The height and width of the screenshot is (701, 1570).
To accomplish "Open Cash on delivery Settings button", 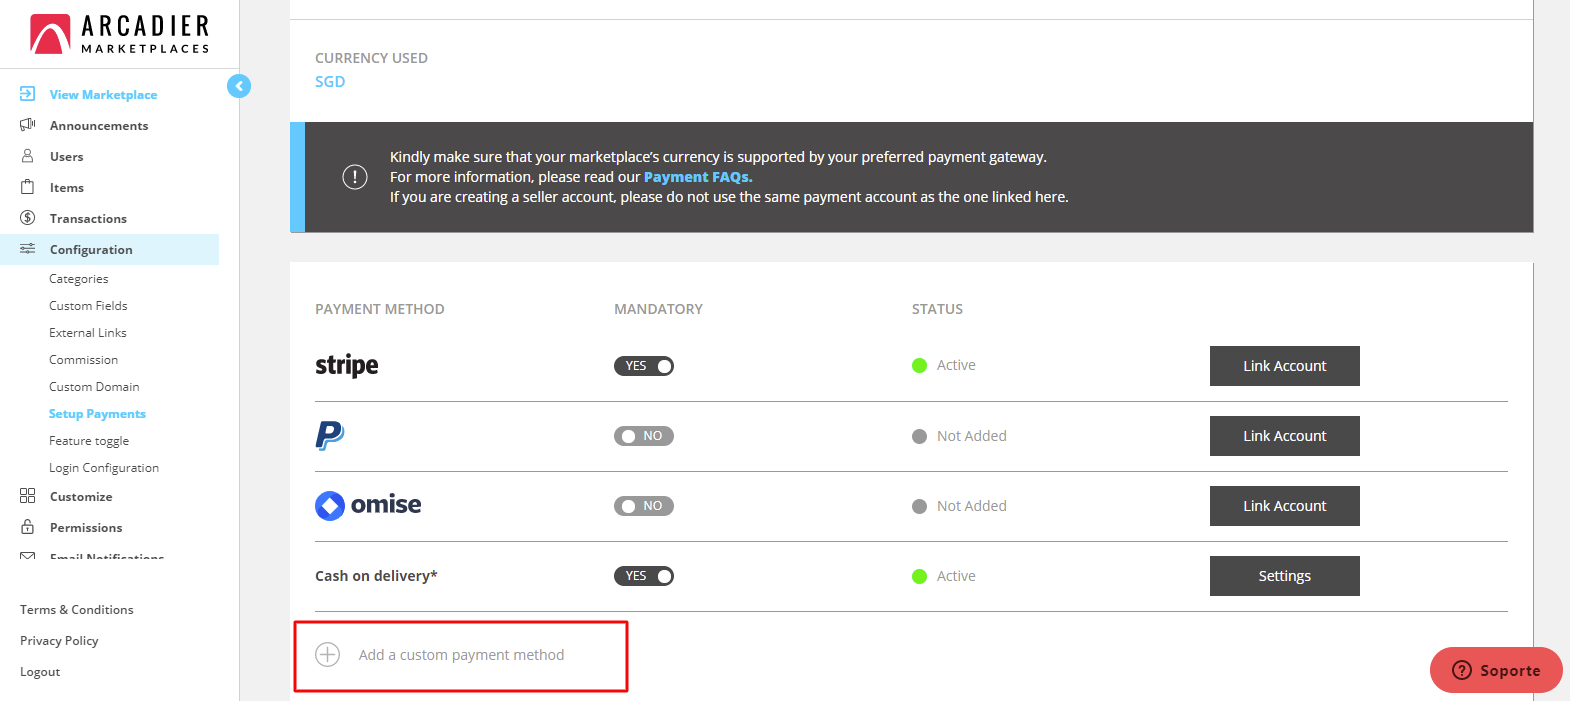I will 1284,576.
